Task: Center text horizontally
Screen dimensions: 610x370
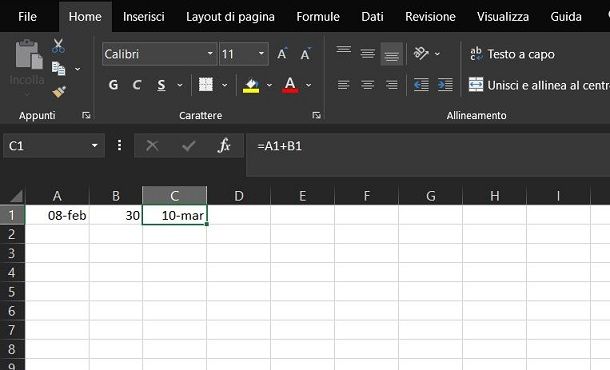Action: point(368,84)
